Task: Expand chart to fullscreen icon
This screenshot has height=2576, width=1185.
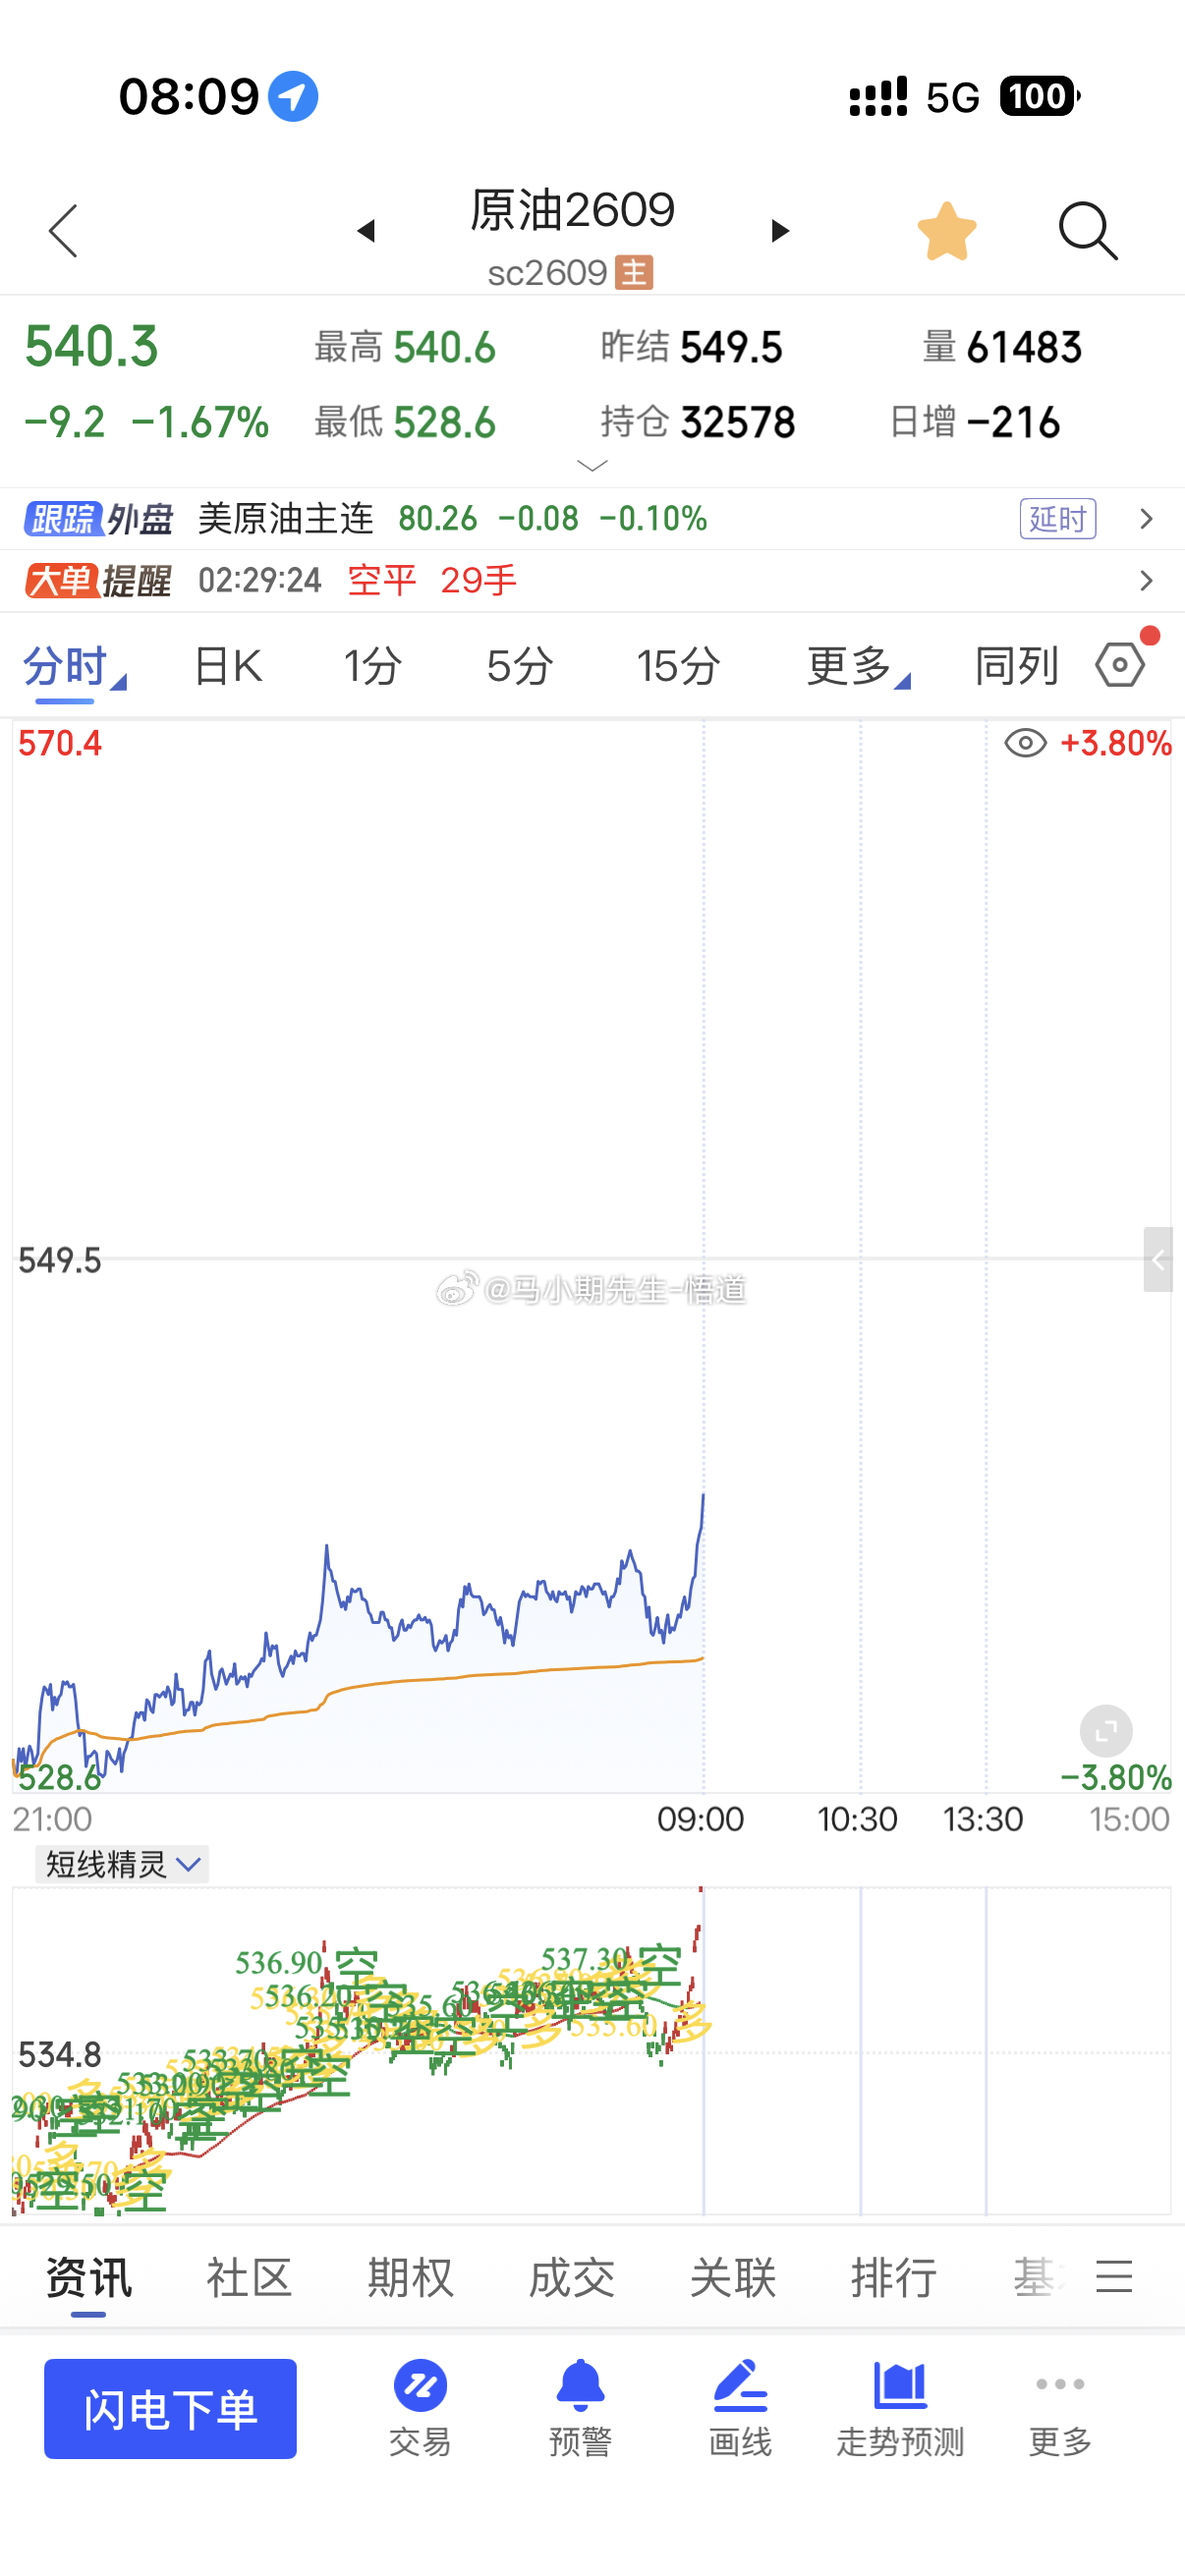Action: pyautogui.click(x=1106, y=1731)
